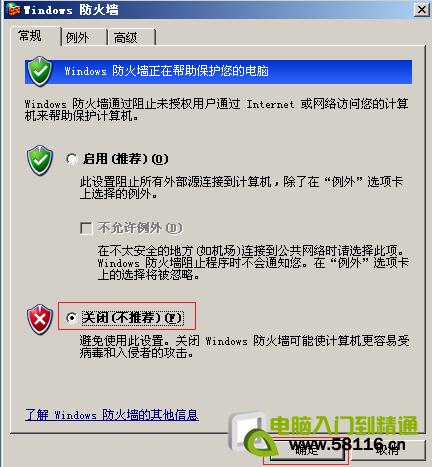Select the 启用 (推荐) radio button
Viewport: 432px width, 467px height.
[x=72, y=159]
